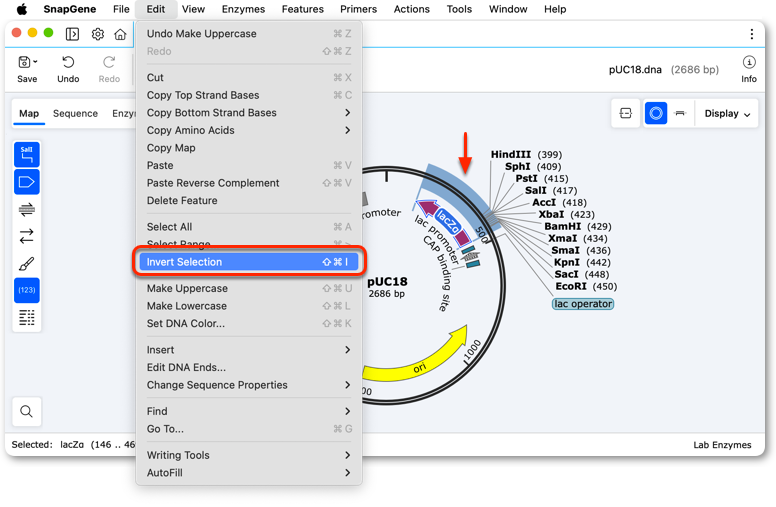Open the Window menu
The height and width of the screenshot is (507, 776).
pos(508,9)
